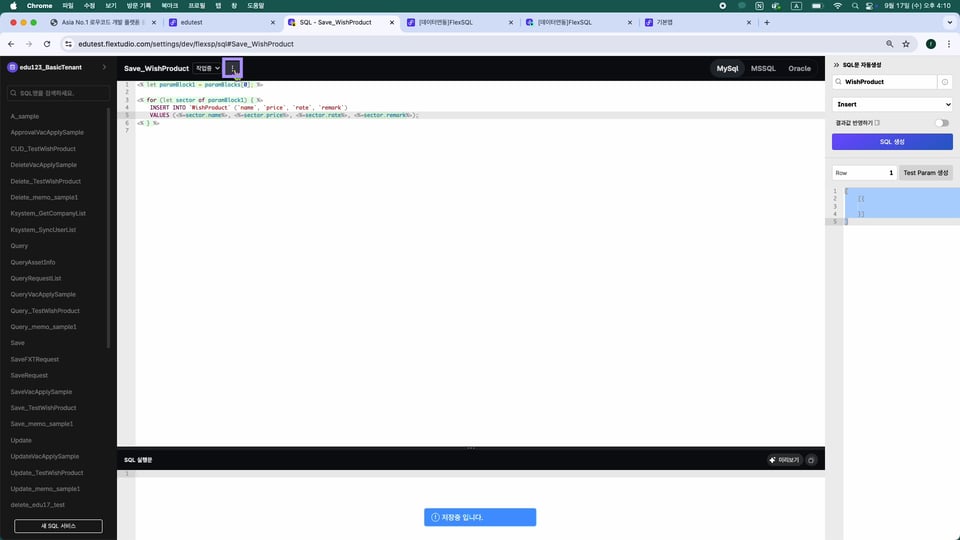Collapse the SQL auto-generation panel chevrons
This screenshot has height=540, width=960.
point(836,65)
